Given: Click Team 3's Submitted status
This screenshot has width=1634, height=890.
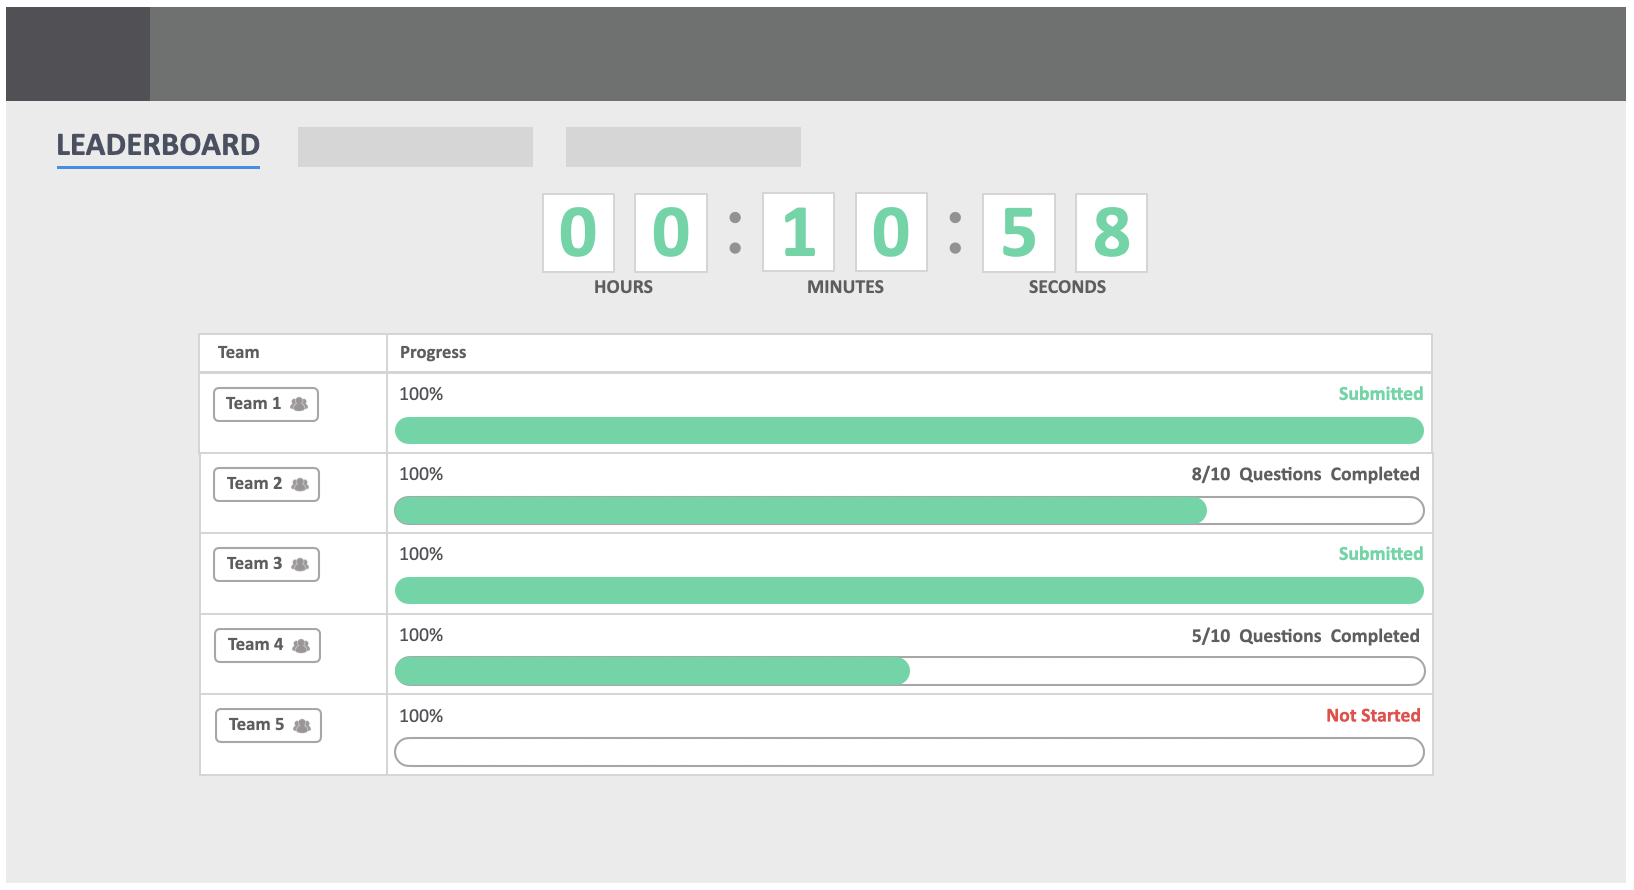Looking at the screenshot, I should coord(1381,554).
